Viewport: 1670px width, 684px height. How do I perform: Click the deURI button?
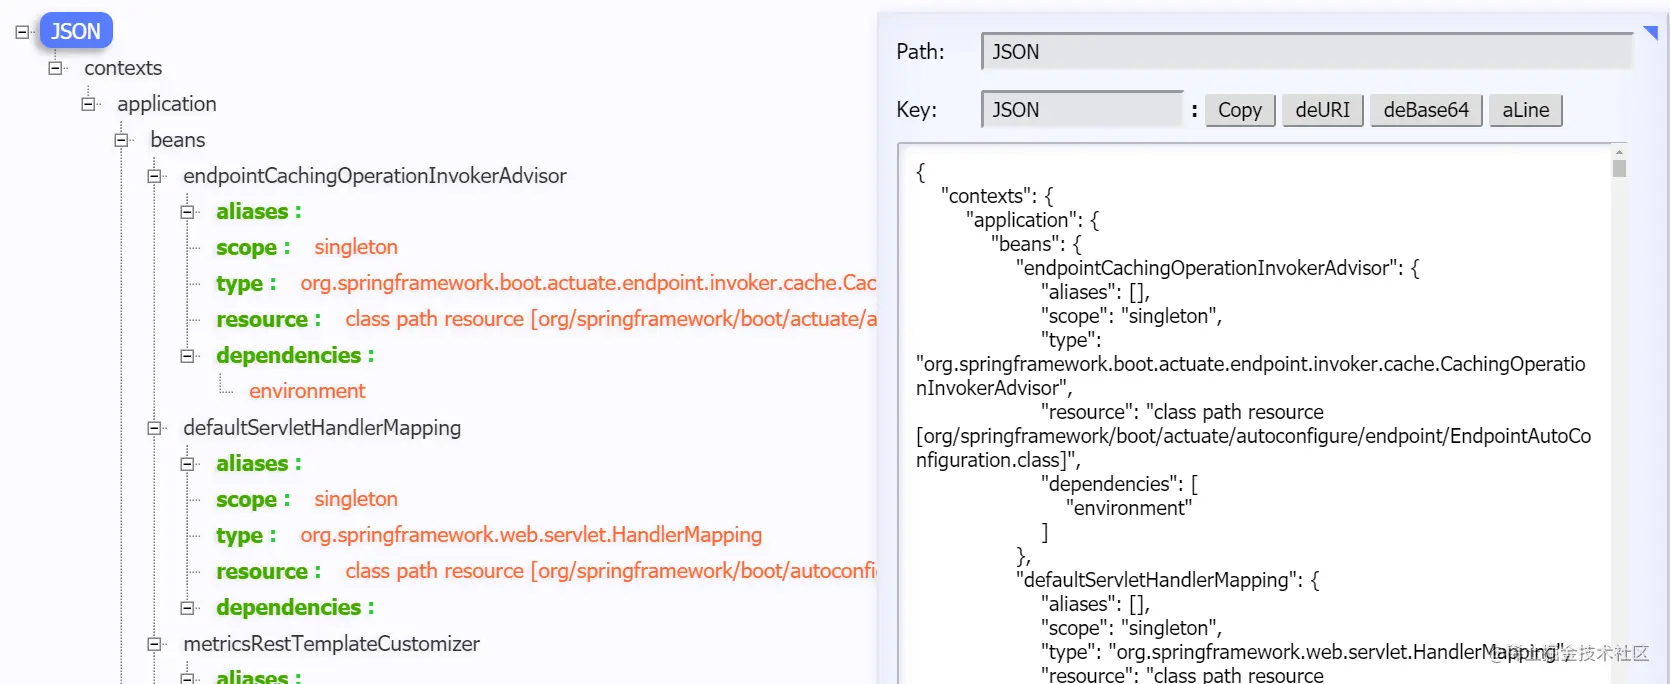1322,110
